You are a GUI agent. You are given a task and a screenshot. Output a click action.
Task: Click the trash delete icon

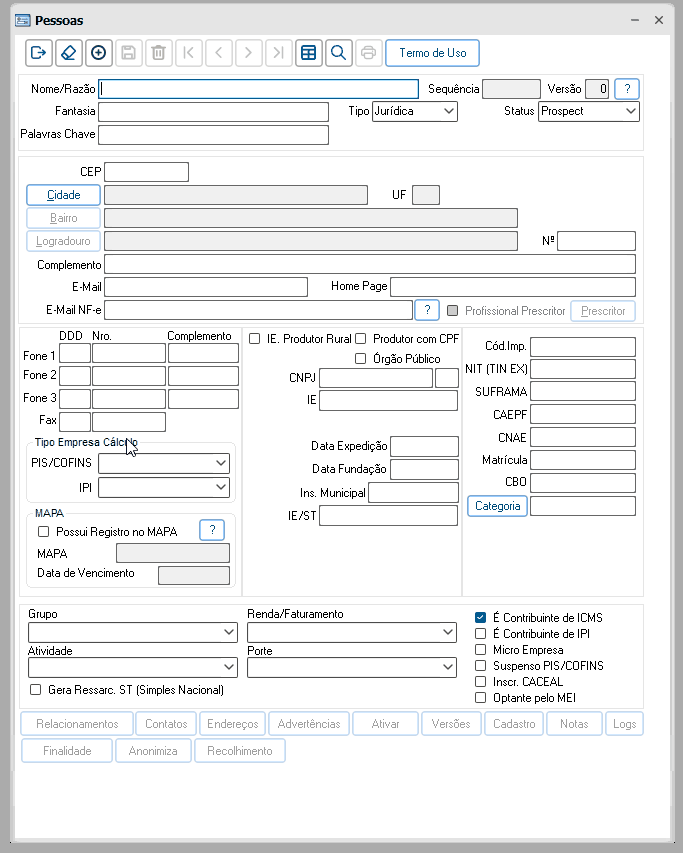click(x=158, y=53)
